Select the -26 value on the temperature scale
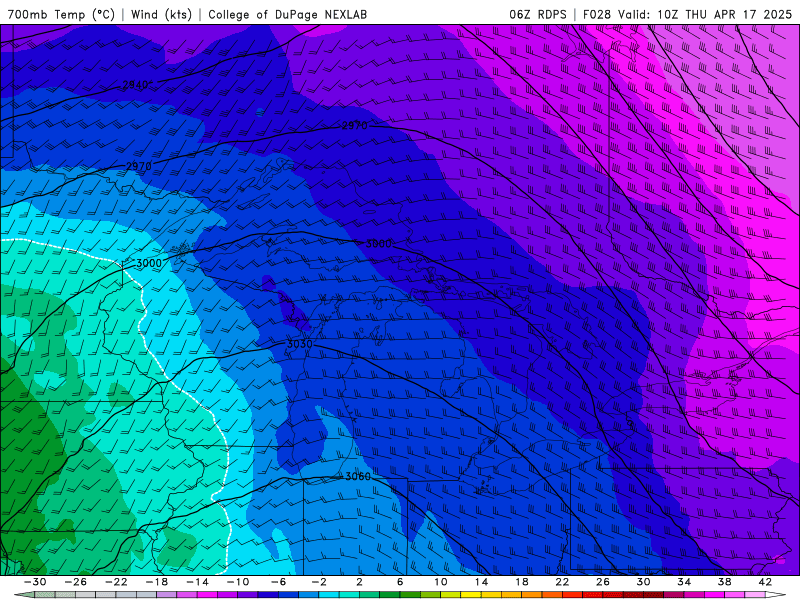Viewport: 800px width, 600px height. (76, 582)
